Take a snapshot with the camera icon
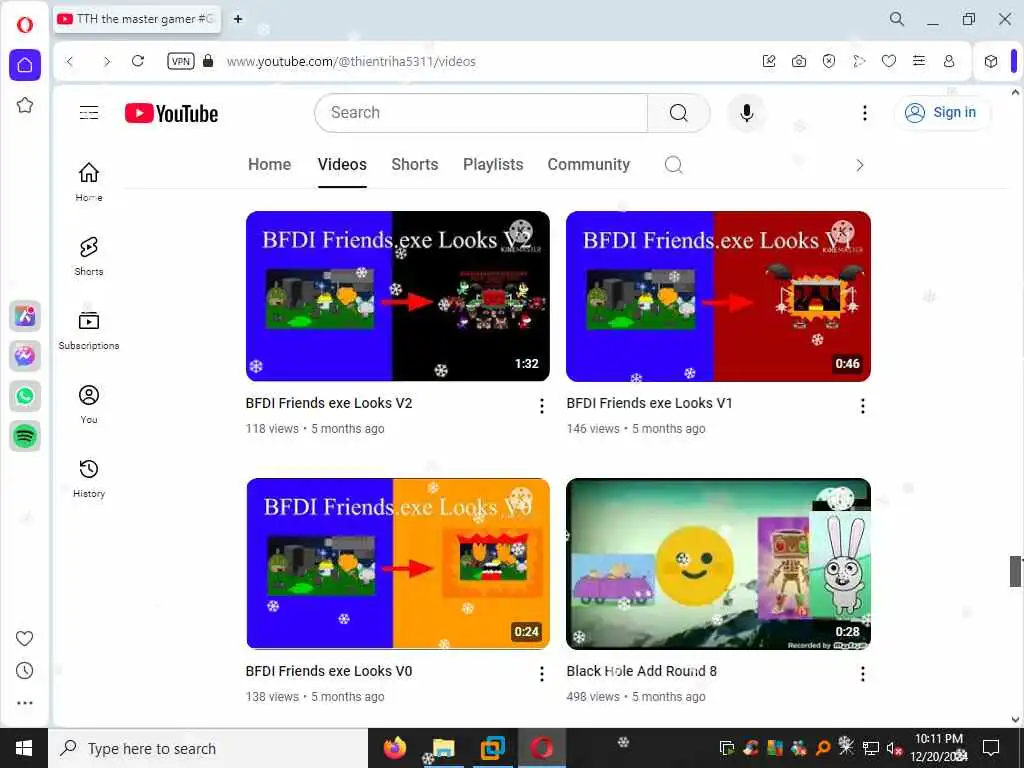This screenshot has width=1024, height=768. (x=799, y=61)
